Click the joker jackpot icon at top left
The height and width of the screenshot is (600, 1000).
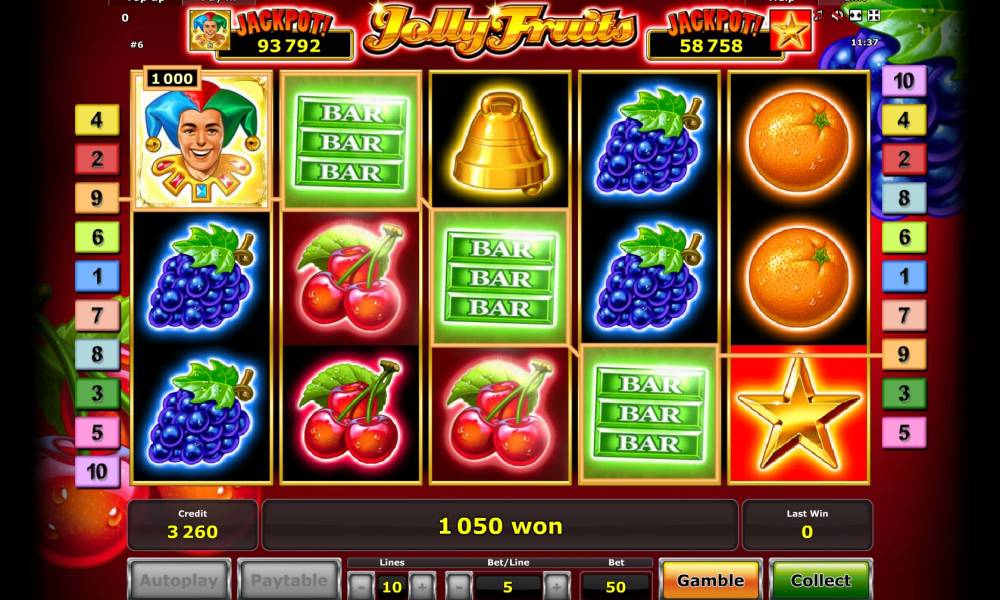(209, 30)
